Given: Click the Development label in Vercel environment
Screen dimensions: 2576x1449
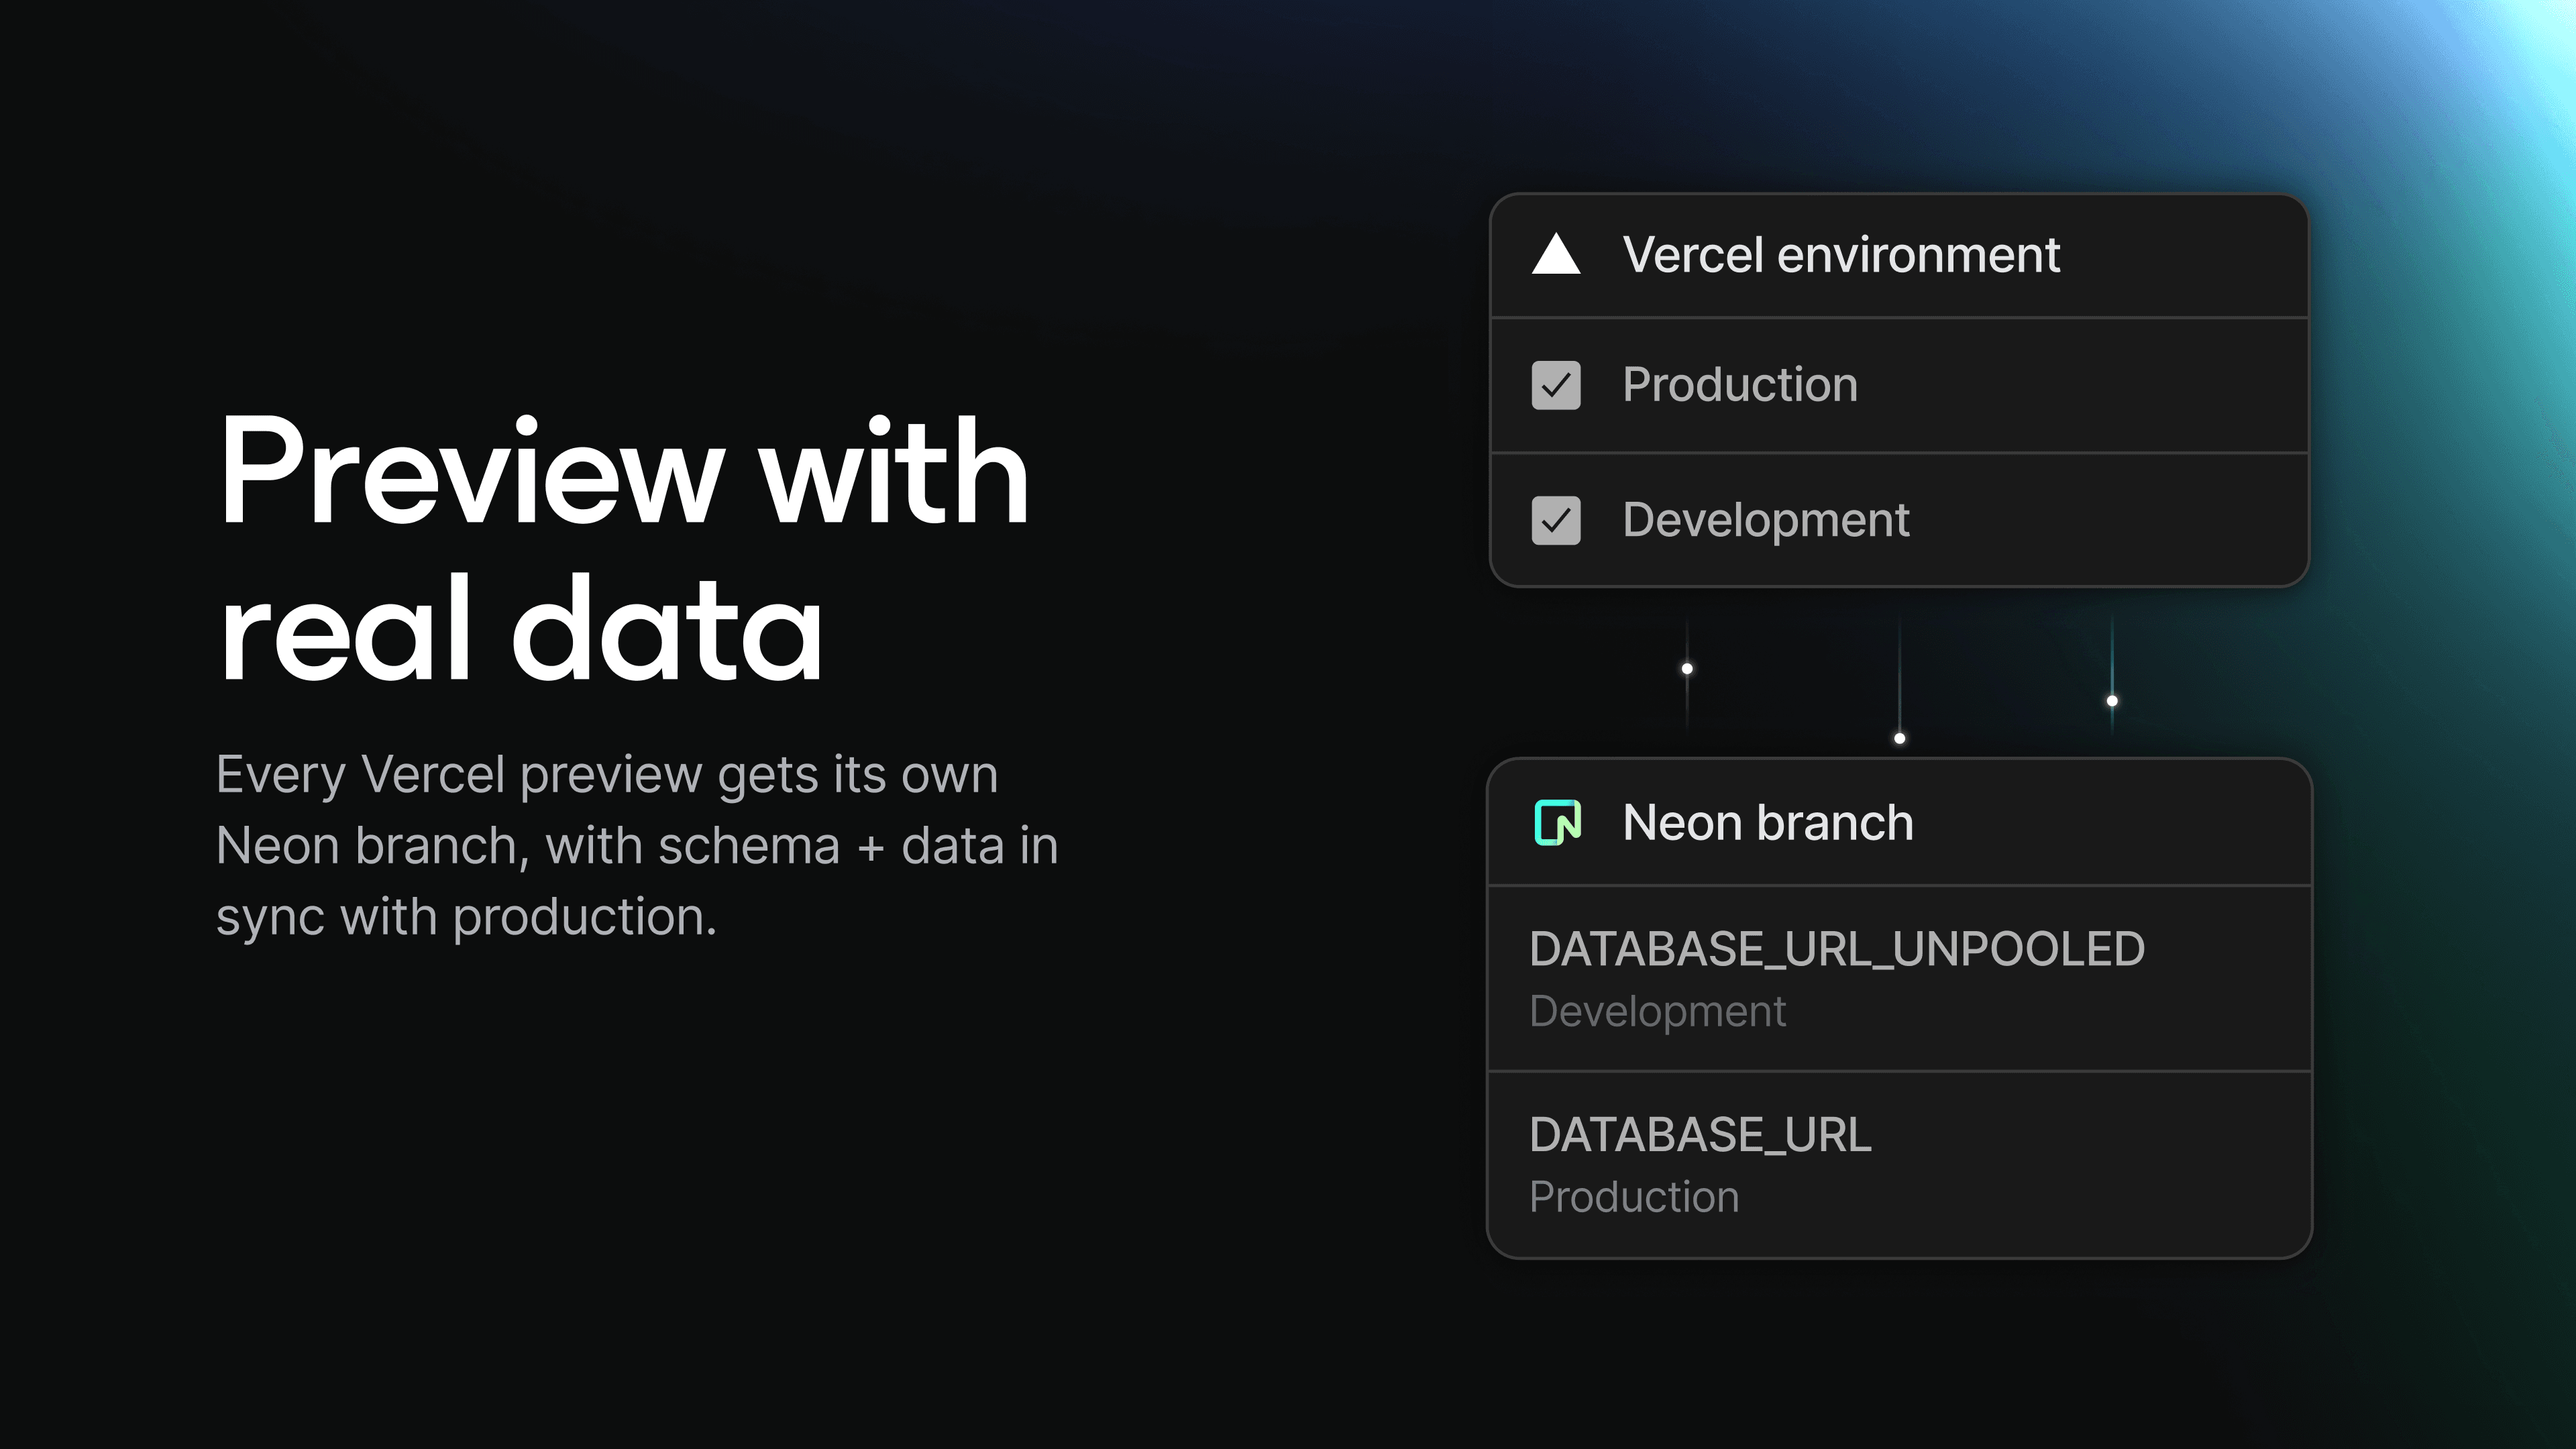Looking at the screenshot, I should (1765, 520).
